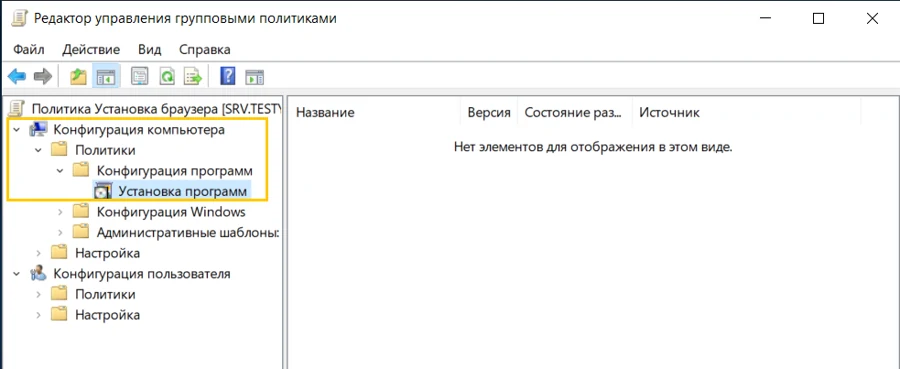Click the Конфигурация программ folder icon
This screenshot has width=900, height=369.
[x=82, y=170]
